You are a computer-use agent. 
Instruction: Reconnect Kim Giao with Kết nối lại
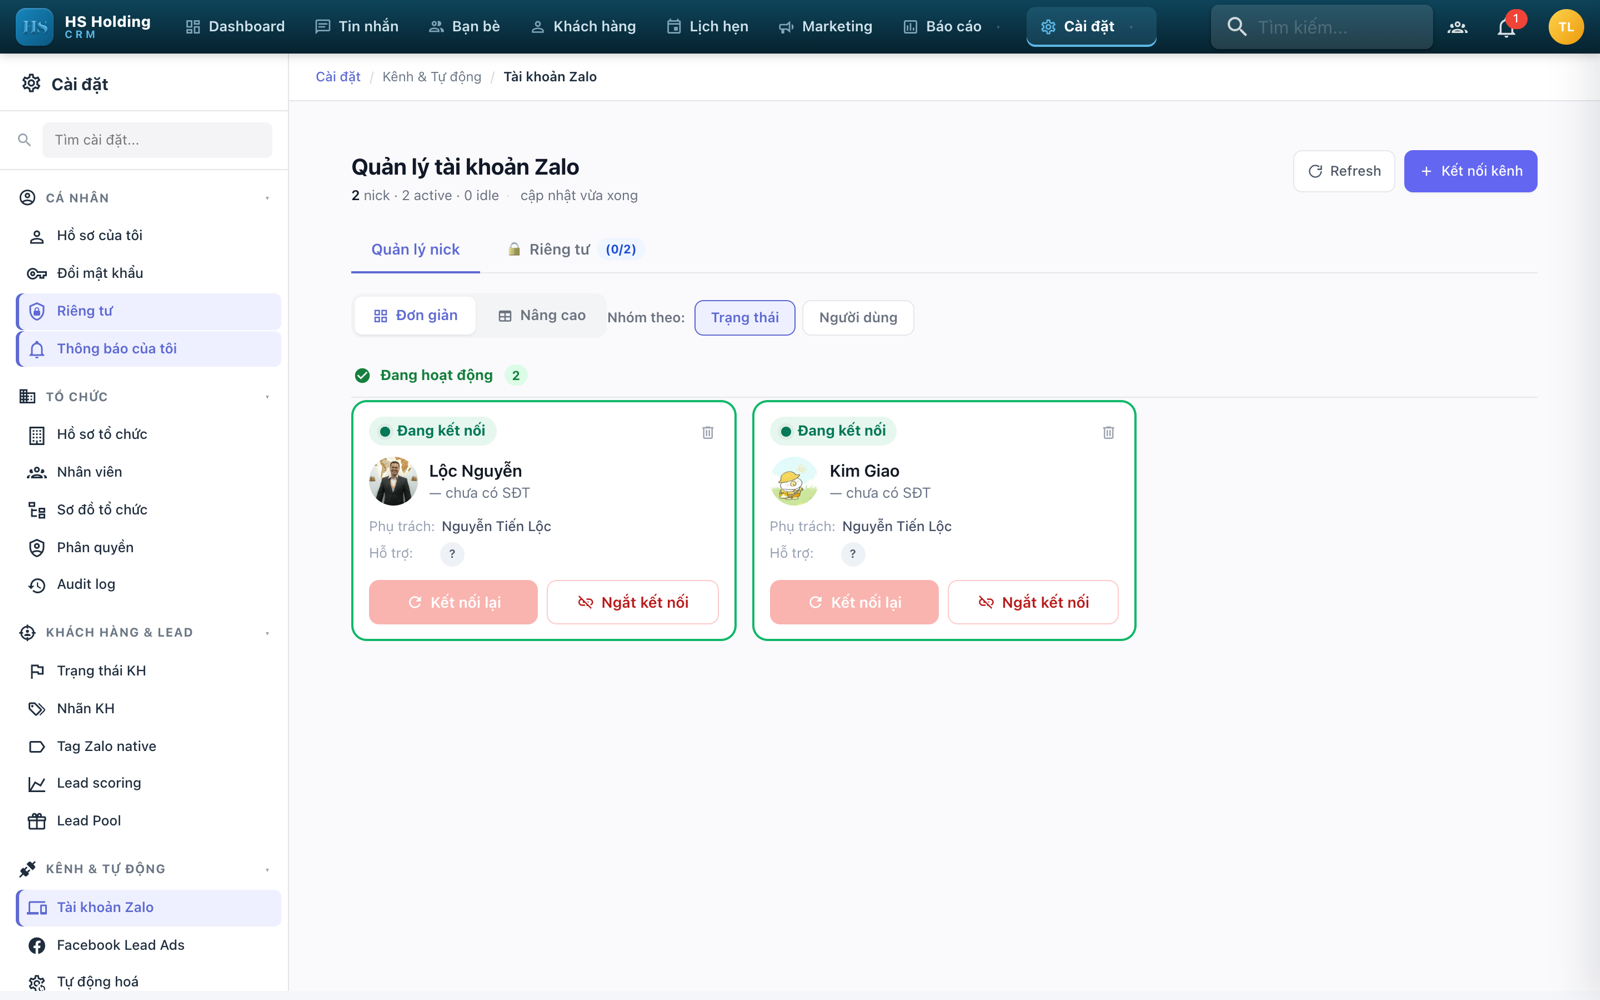pyautogui.click(x=854, y=602)
